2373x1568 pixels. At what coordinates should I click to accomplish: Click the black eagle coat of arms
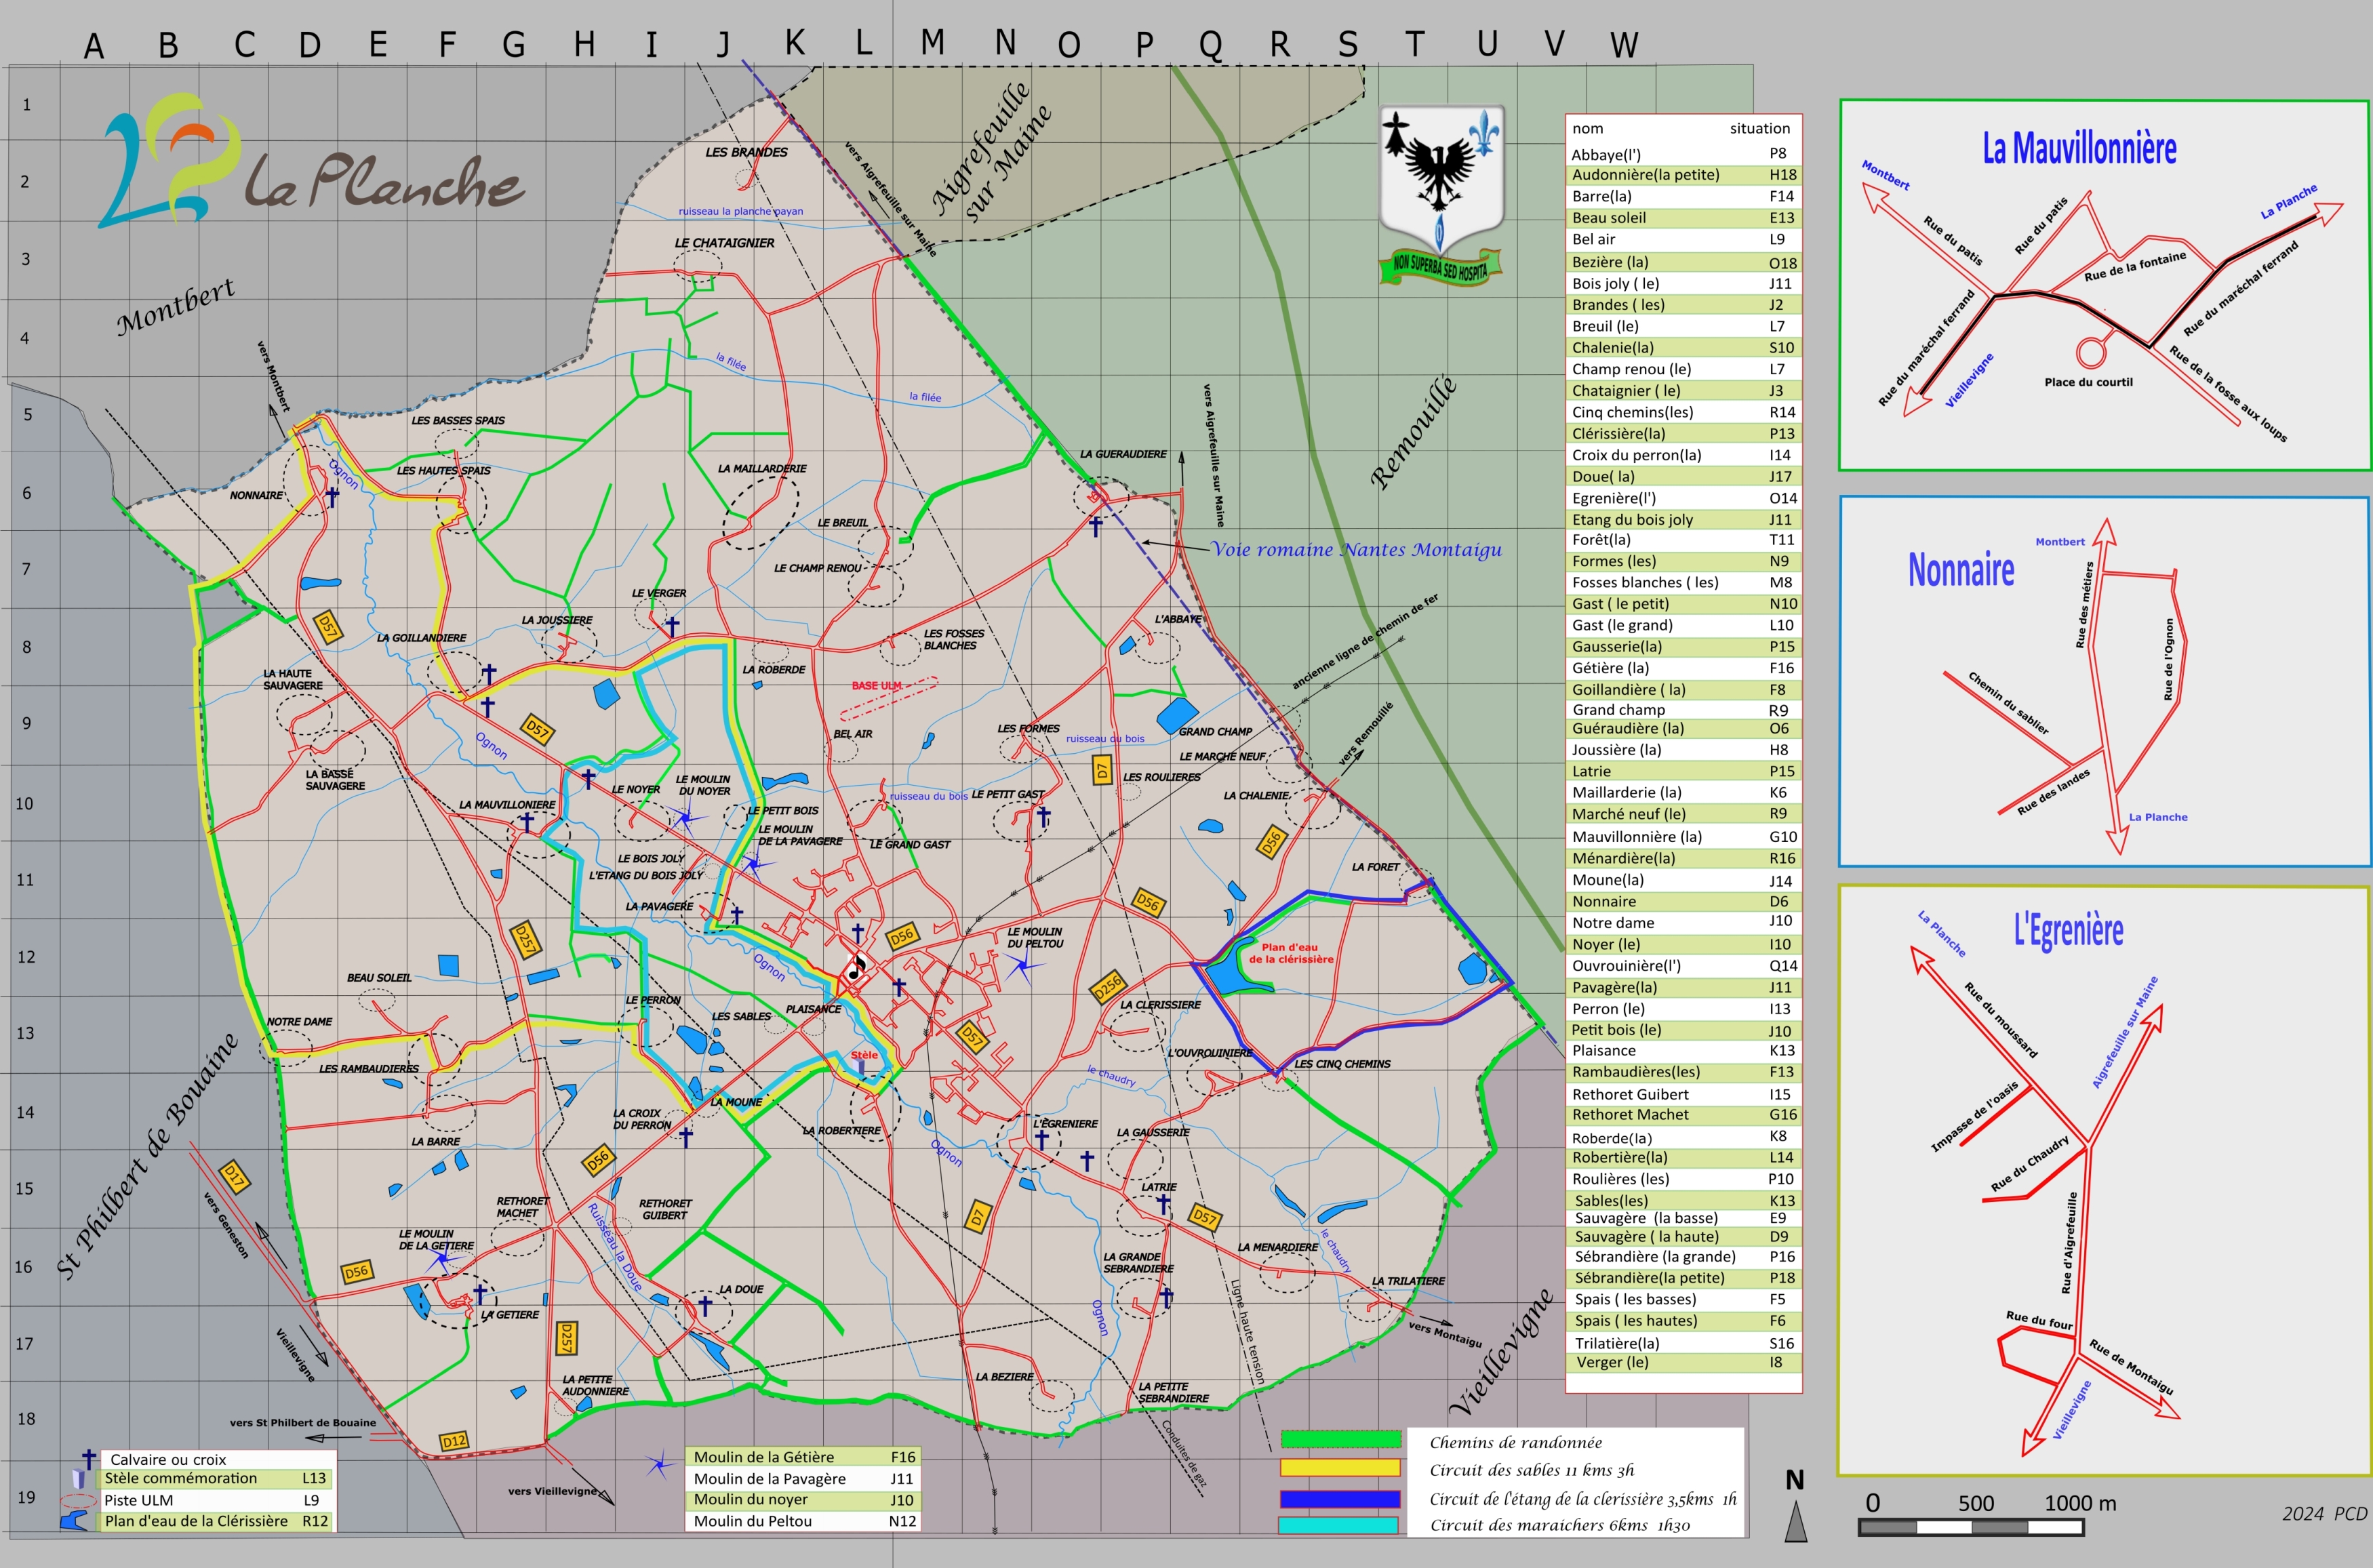click(x=1439, y=172)
